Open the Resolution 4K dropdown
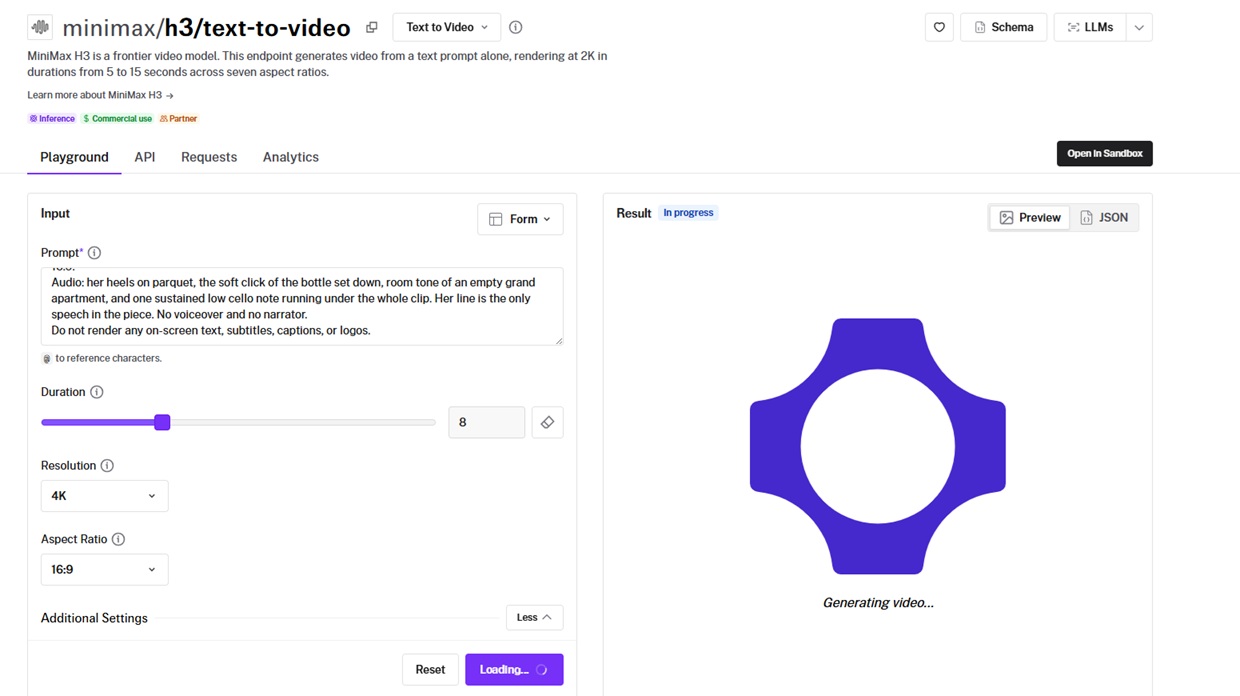The image size is (1240, 696). pos(104,496)
